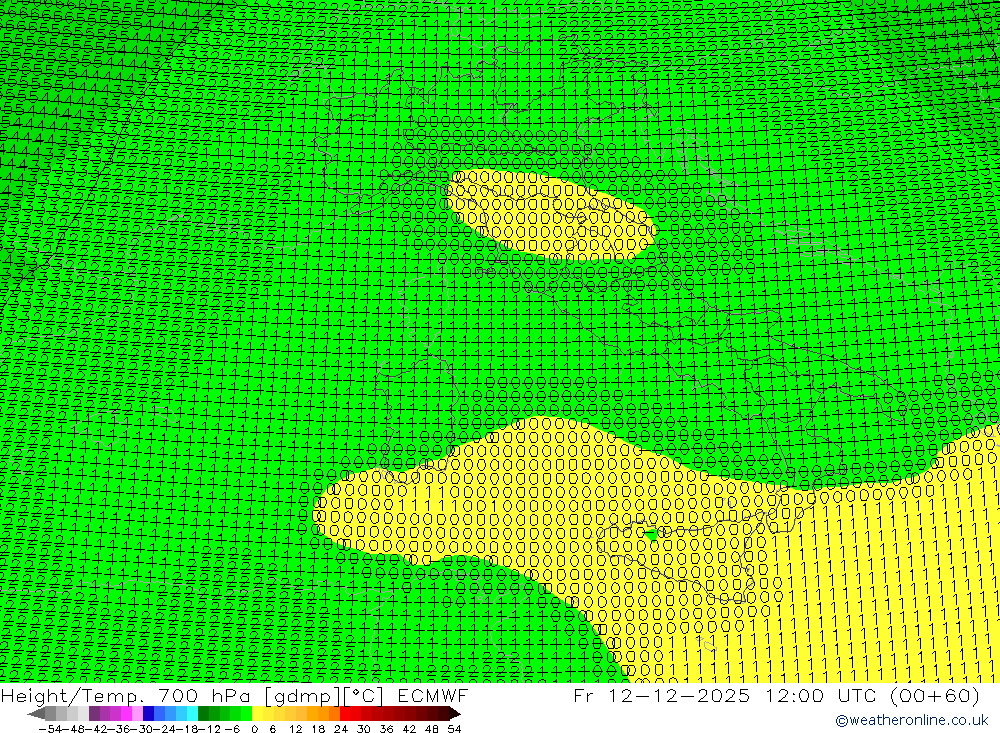Click the '54' maximum legend scale value
1000x733 pixels.
click(454, 729)
